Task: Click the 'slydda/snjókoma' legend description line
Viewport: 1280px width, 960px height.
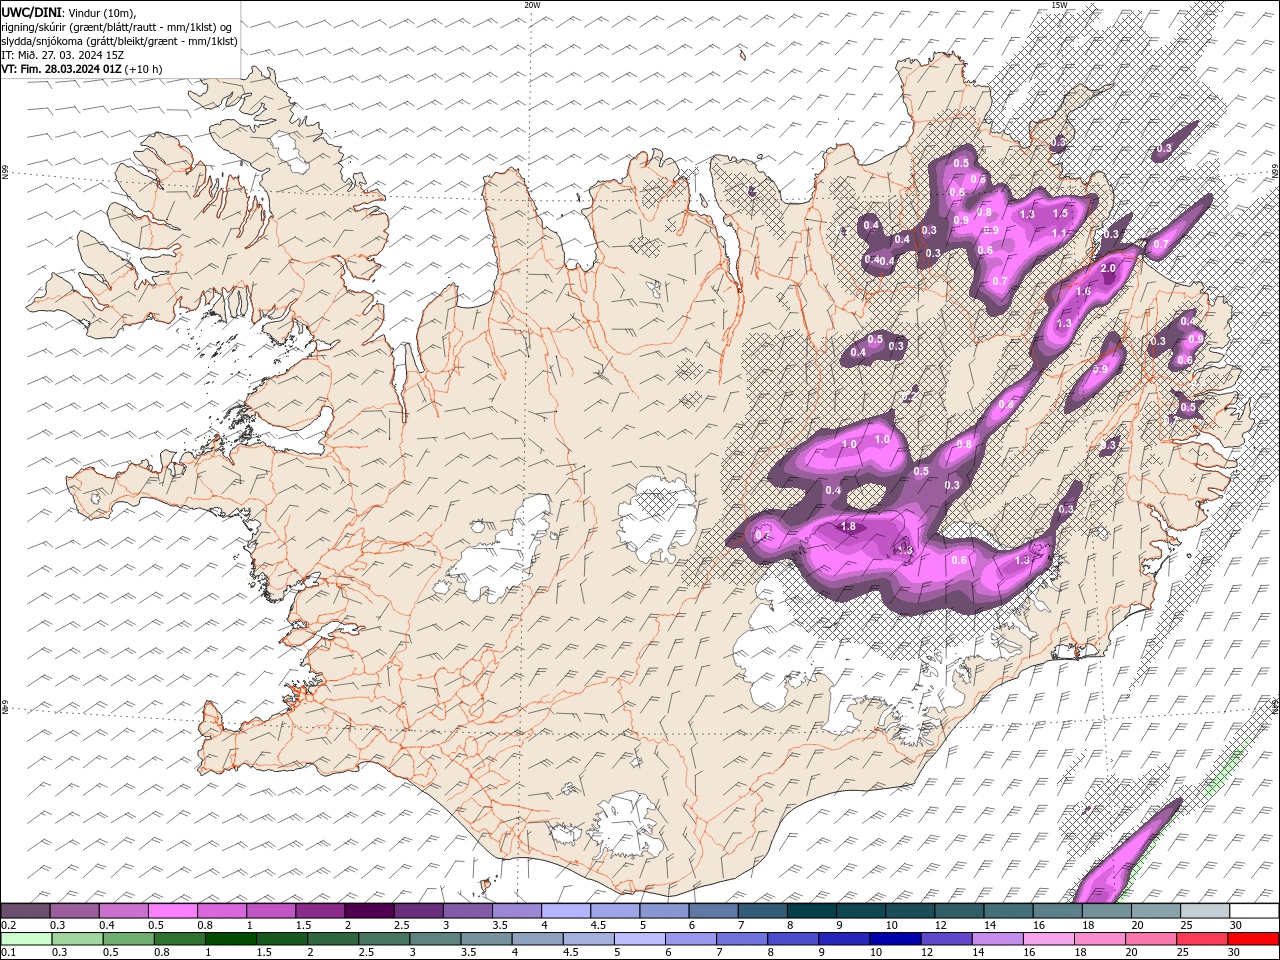Action: coord(119,41)
